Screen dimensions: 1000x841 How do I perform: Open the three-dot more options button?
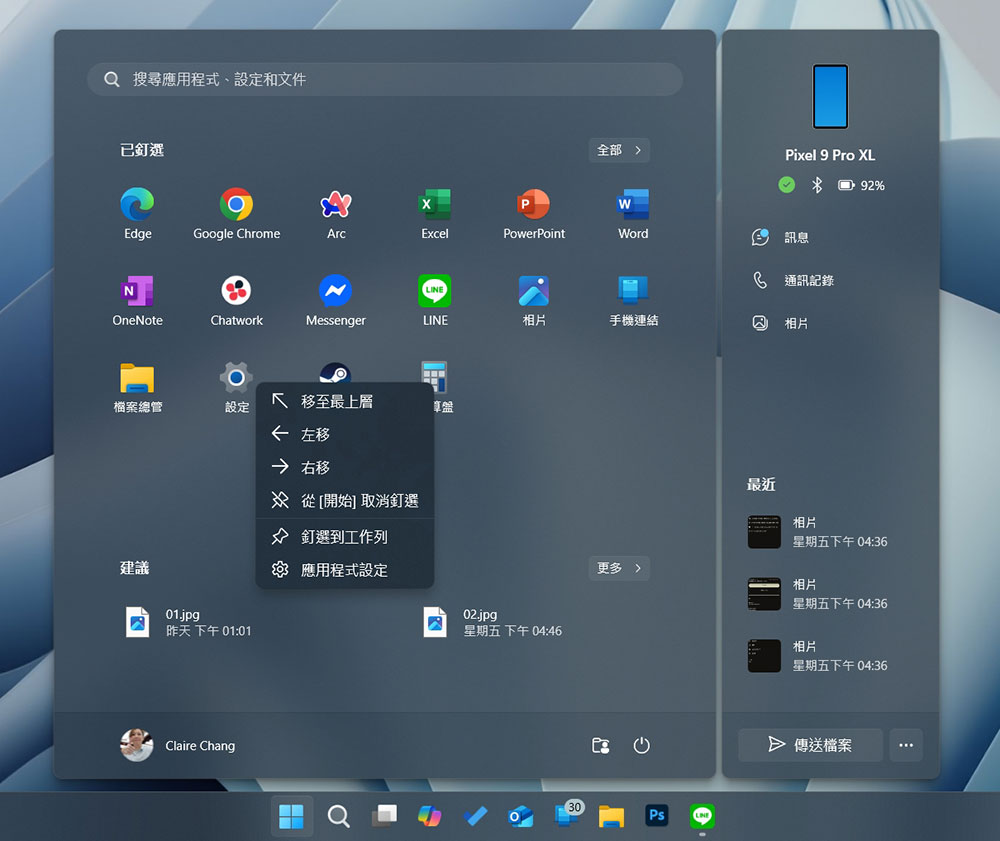(906, 745)
